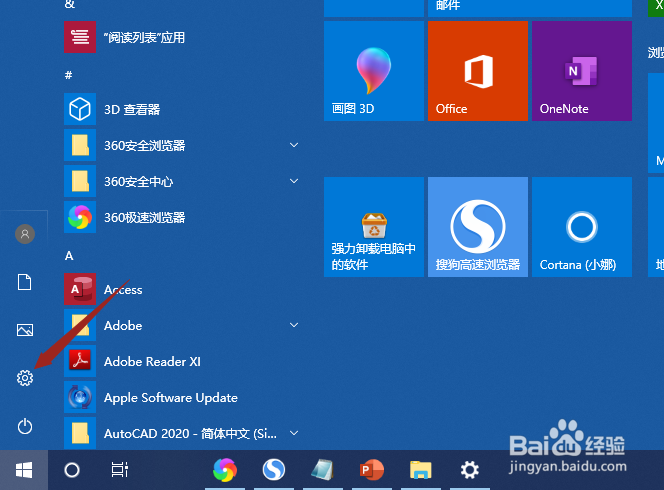Click the Power icon in Start sidebar

pyautogui.click(x=25, y=426)
